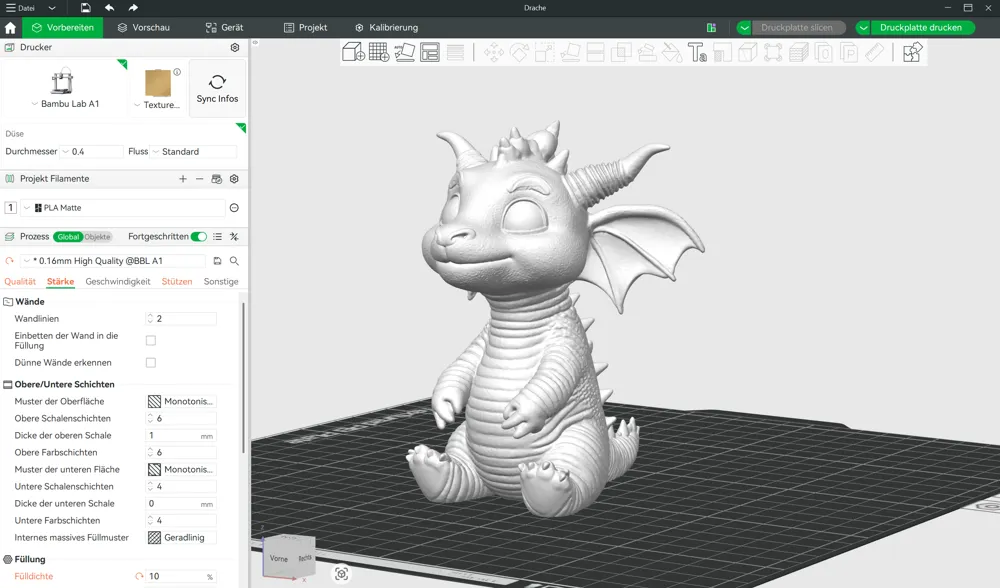Switch to the Kalibrierung tab
This screenshot has width=1000, height=588.
[386, 27]
